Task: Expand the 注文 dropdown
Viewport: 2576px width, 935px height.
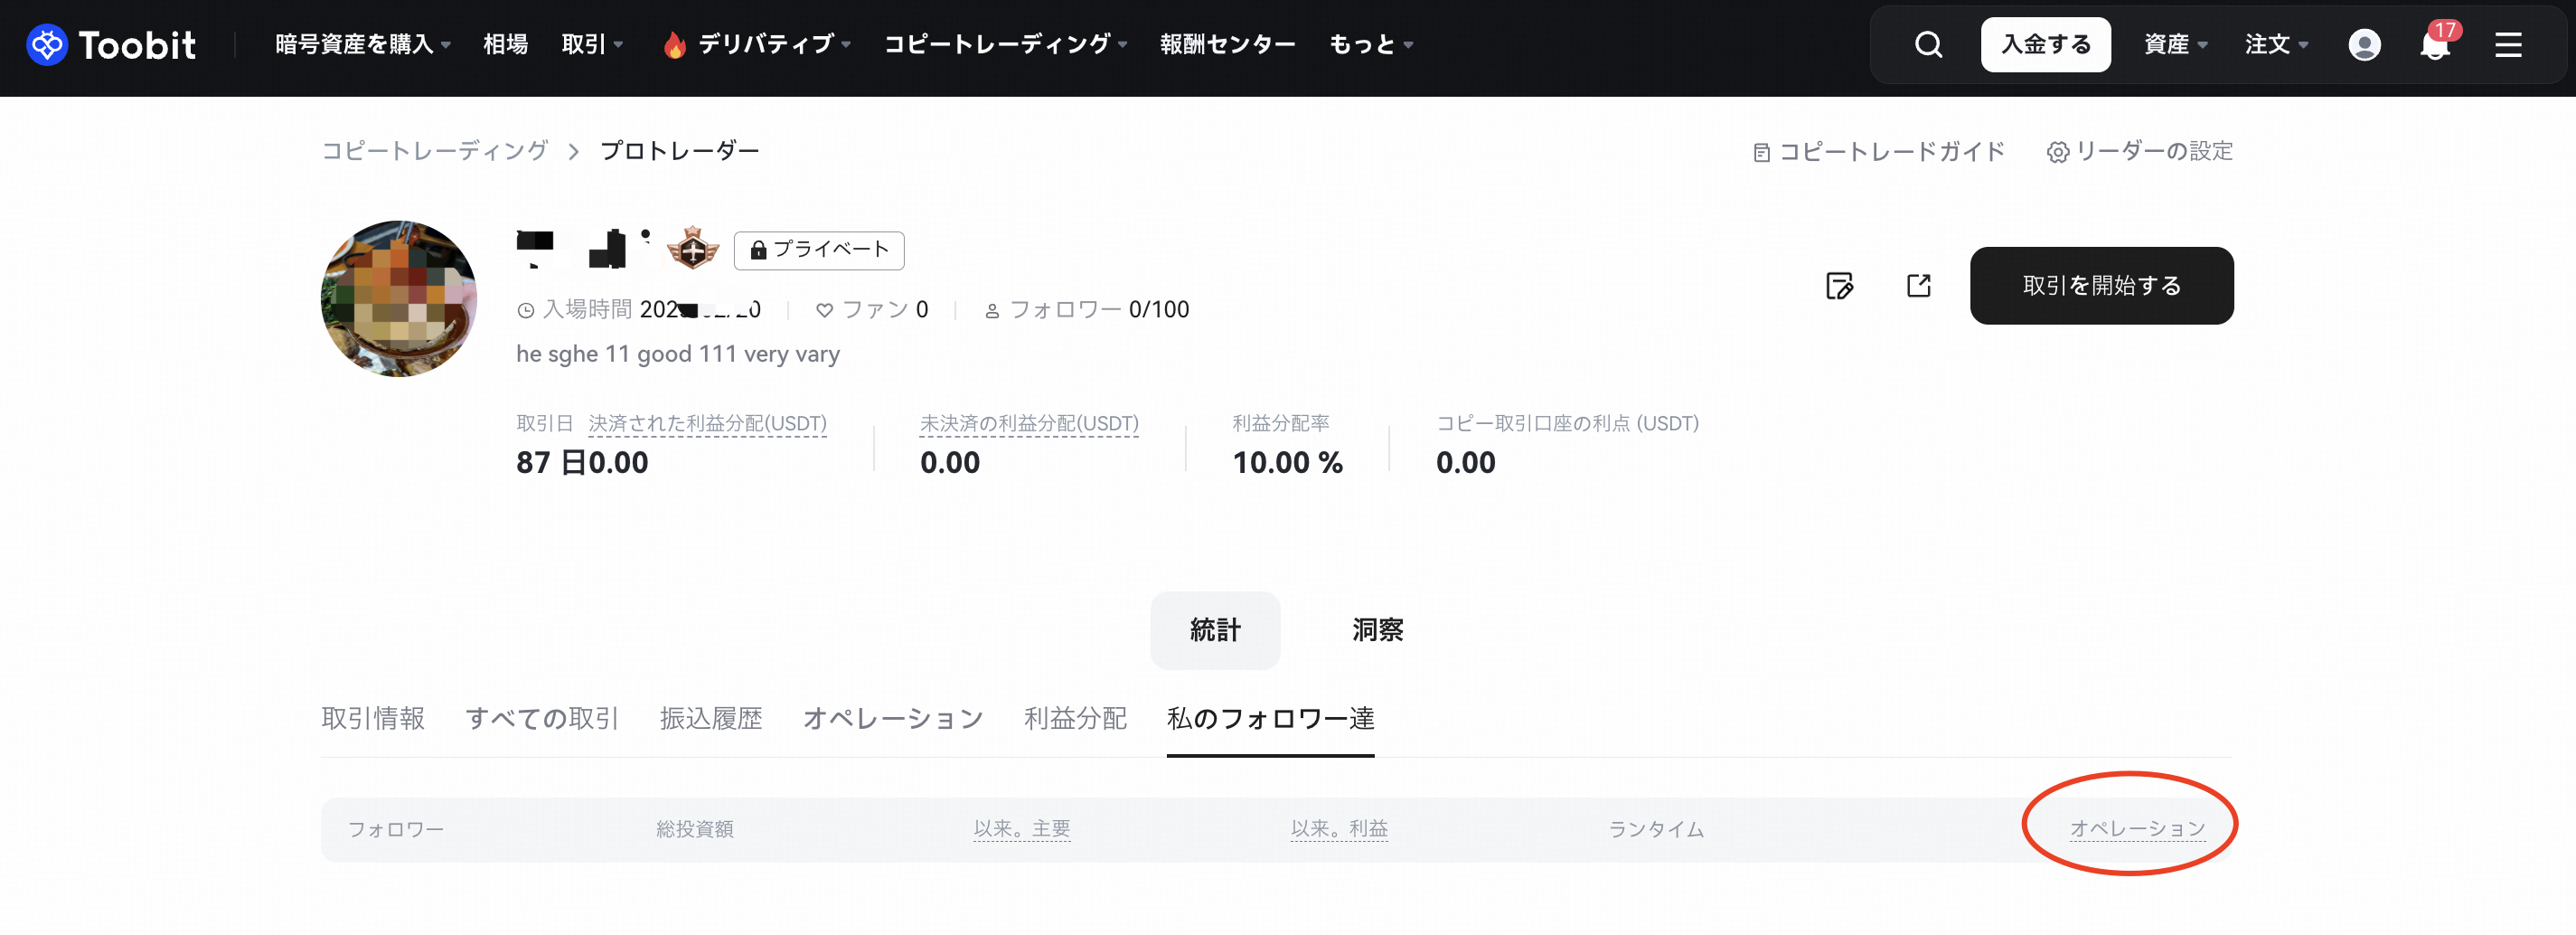Action: pos(2276,45)
